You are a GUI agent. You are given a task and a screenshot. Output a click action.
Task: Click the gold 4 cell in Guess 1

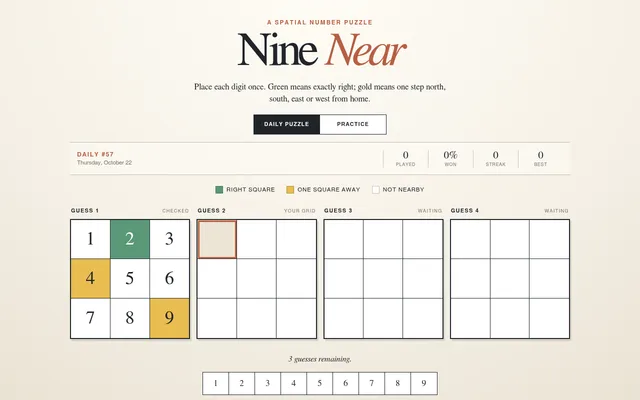click(91, 279)
